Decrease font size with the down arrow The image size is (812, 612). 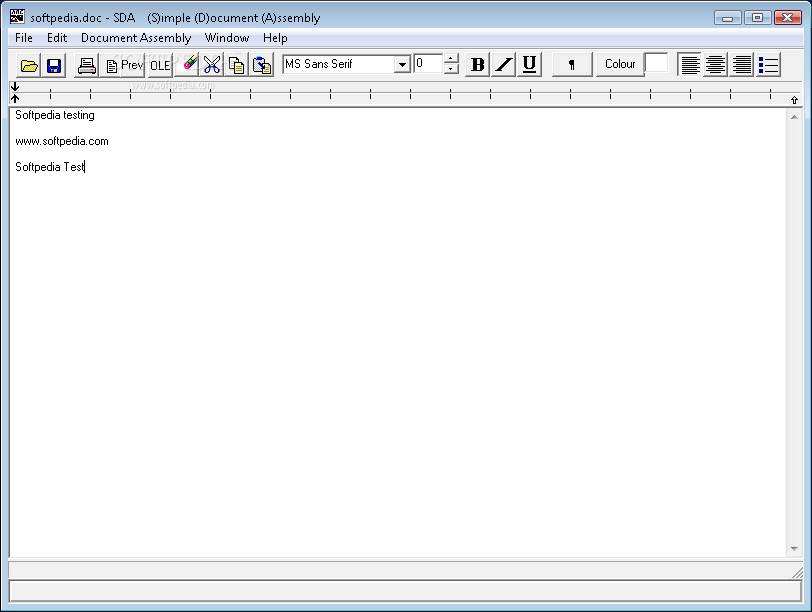coord(451,69)
